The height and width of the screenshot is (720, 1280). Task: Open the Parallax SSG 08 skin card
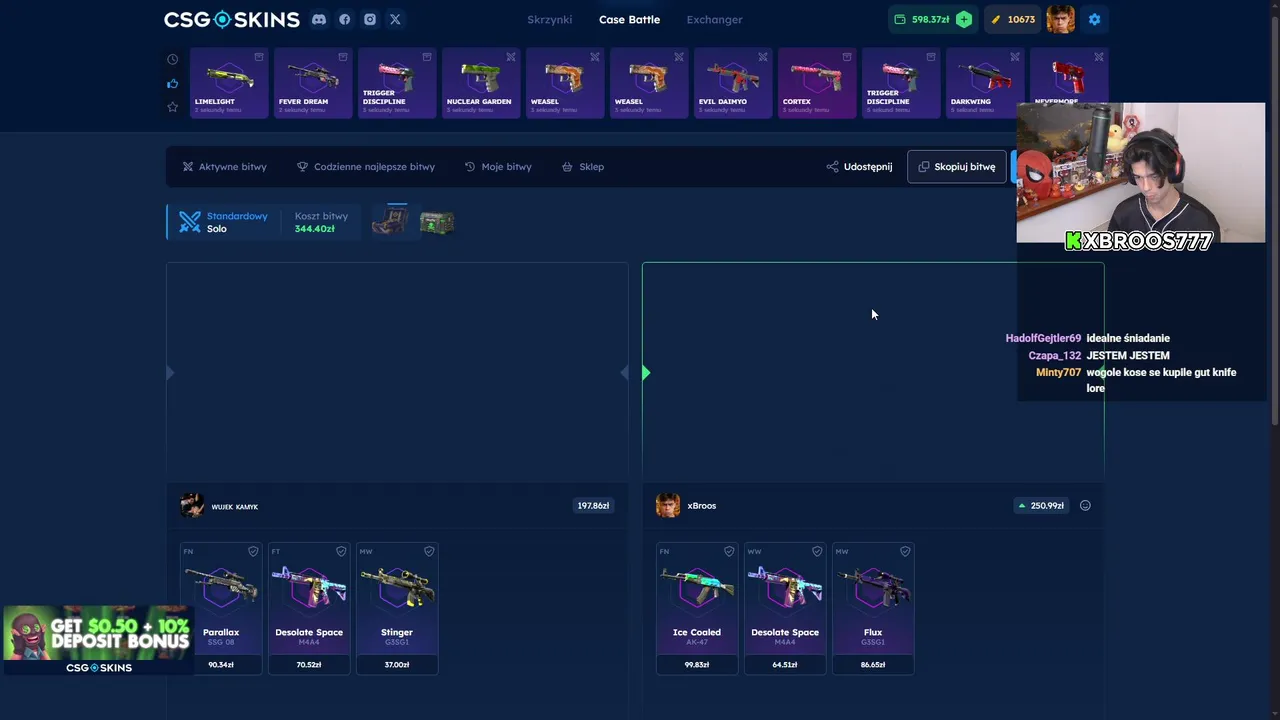point(221,608)
